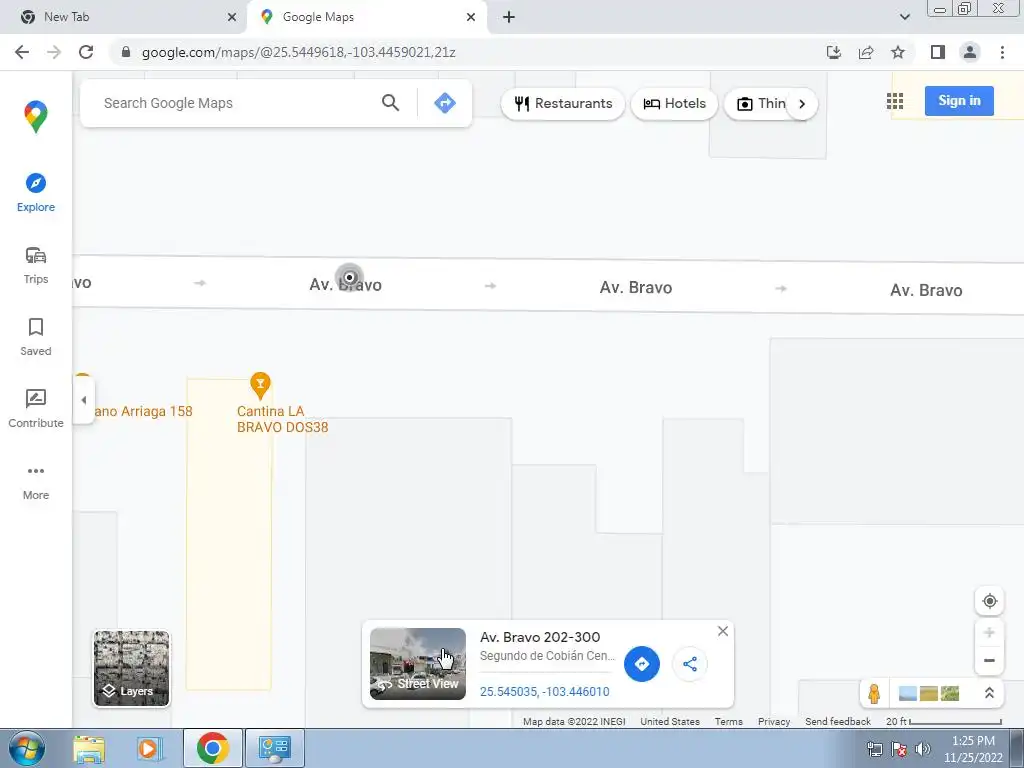Open the Chrome three-dot menu
The height and width of the screenshot is (768, 1024).
[x=1002, y=52]
